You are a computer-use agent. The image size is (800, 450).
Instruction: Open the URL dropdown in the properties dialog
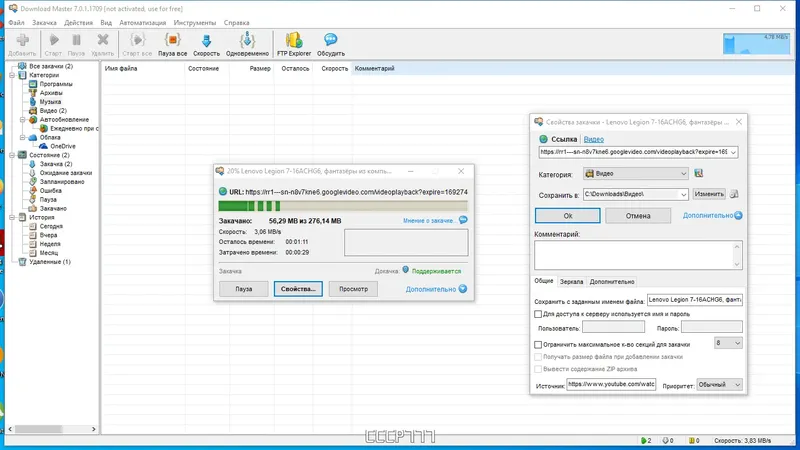(x=733, y=152)
